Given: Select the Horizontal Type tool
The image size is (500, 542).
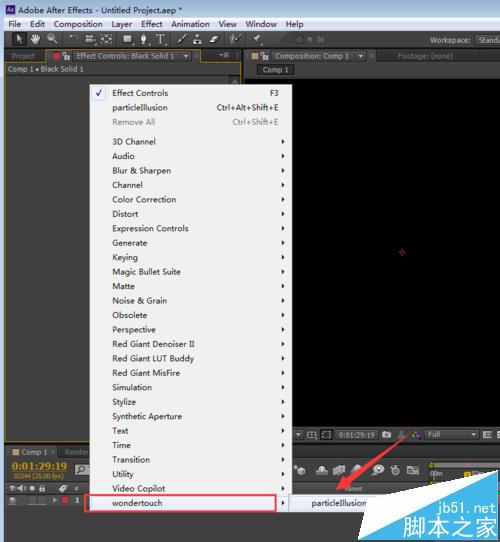Looking at the screenshot, I should 160,39.
